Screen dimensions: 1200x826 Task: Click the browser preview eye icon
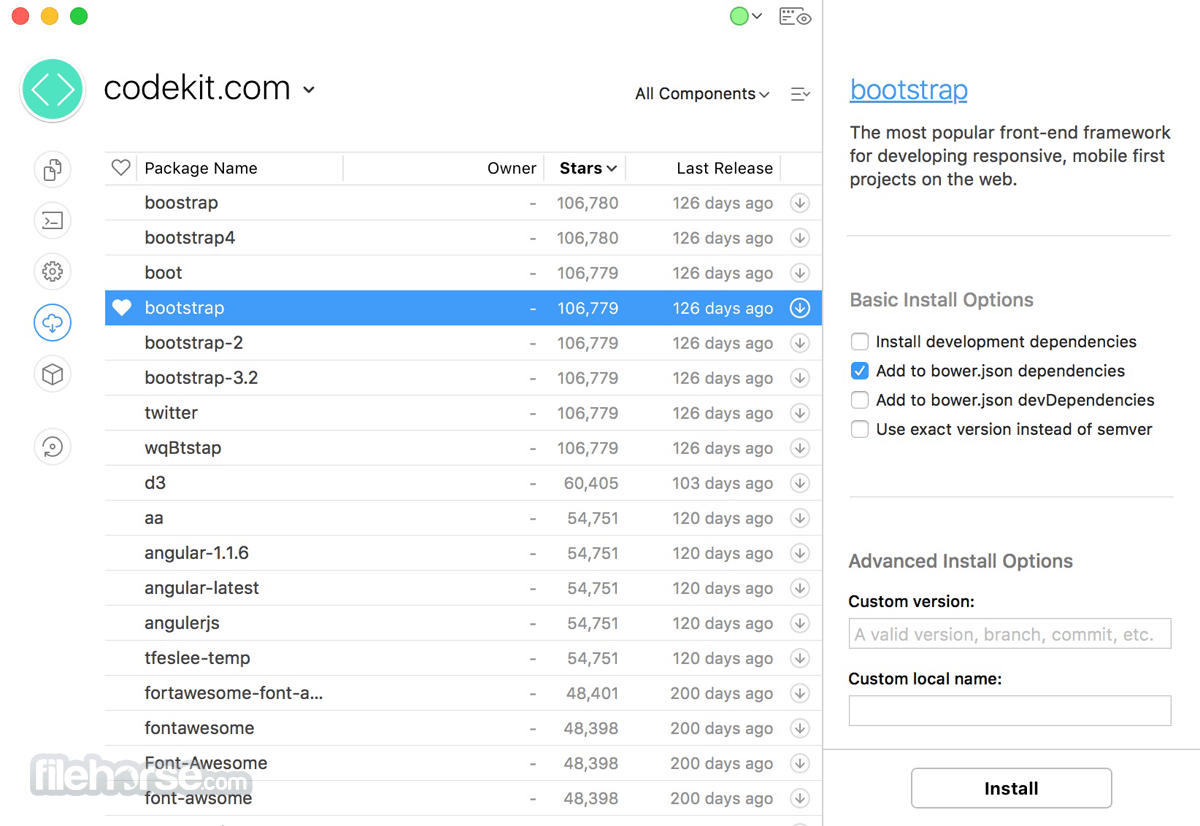(x=795, y=16)
